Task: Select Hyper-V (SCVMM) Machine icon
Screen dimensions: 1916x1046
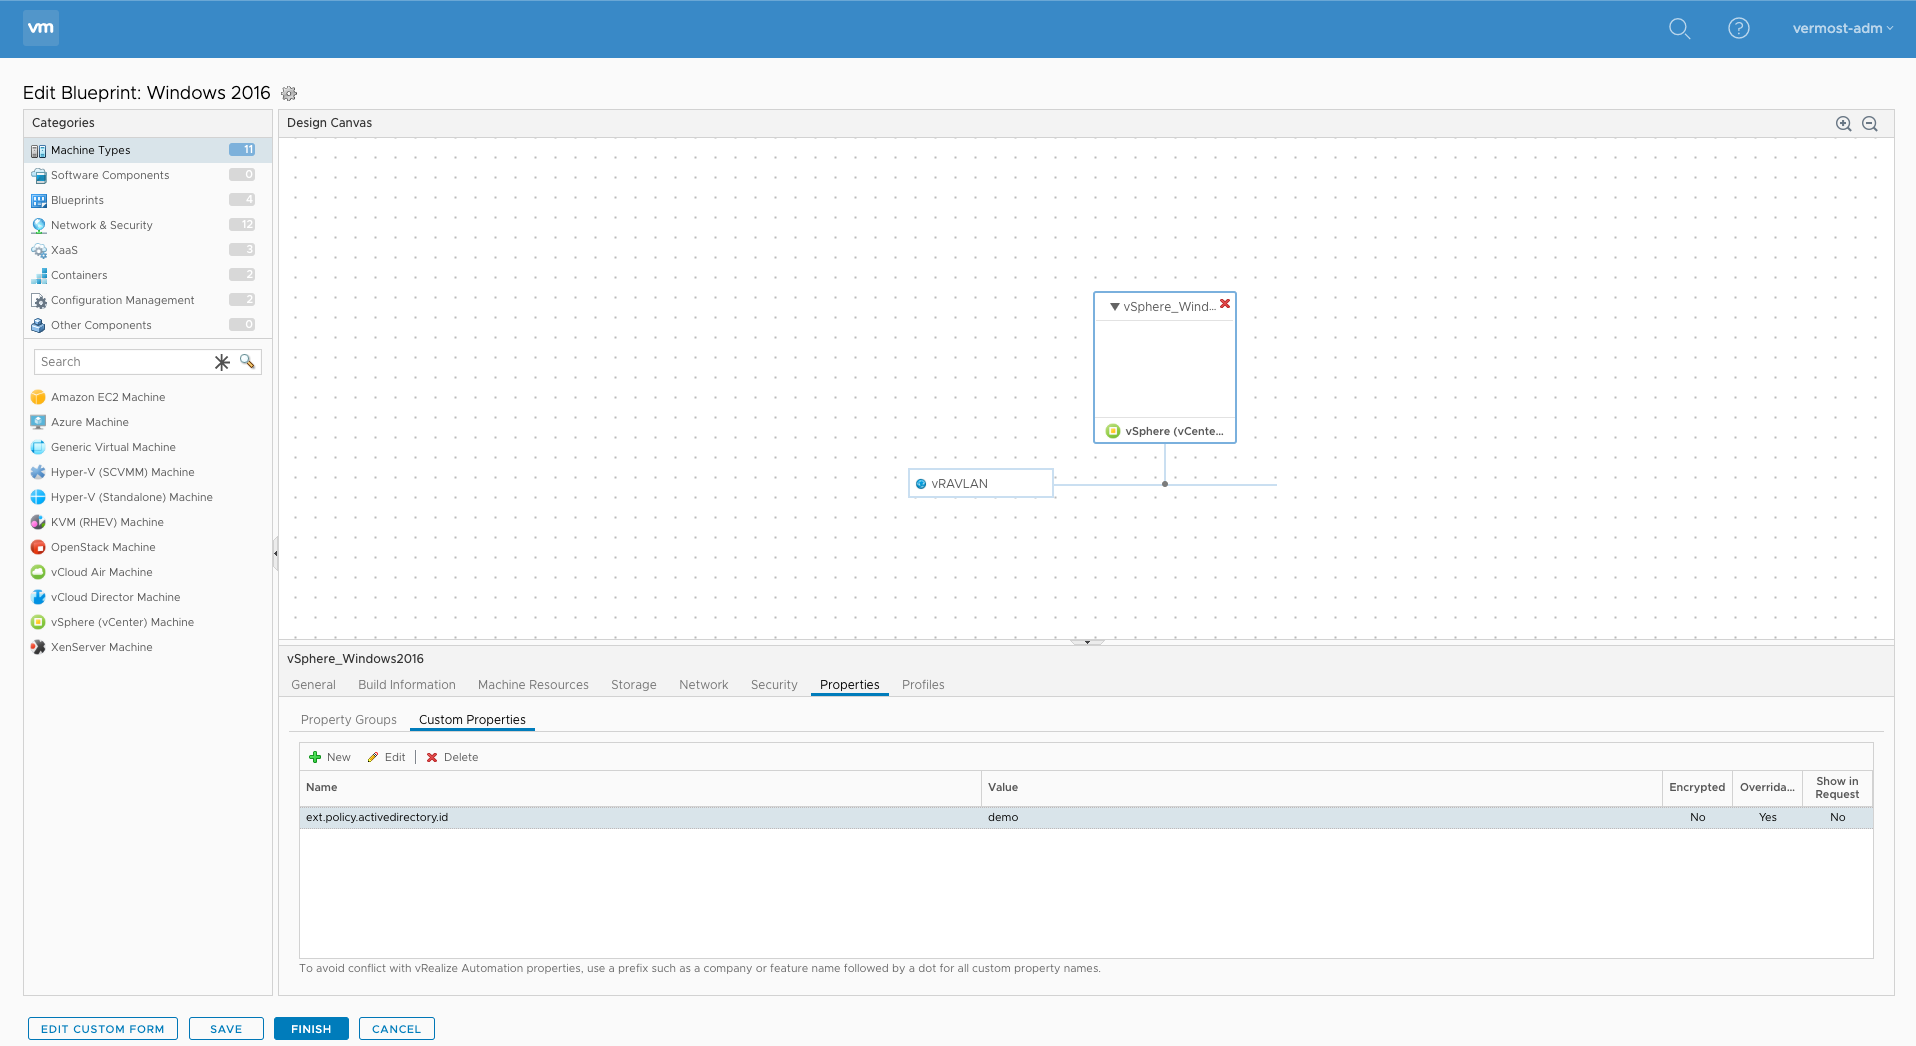Action: 38,472
